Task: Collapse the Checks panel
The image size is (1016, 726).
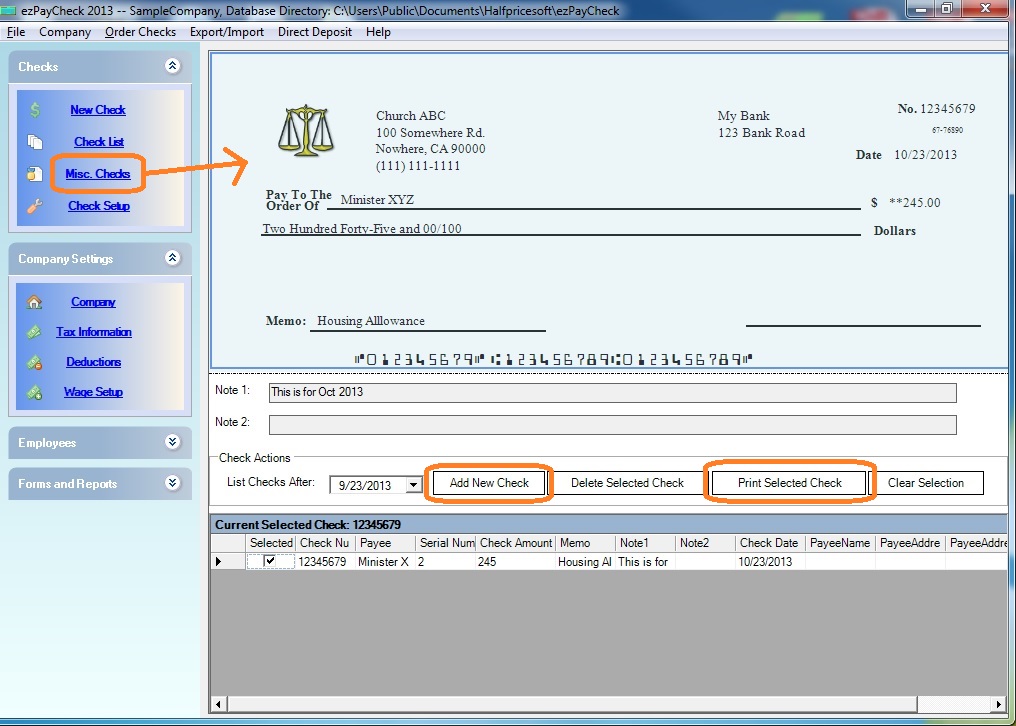Action: pos(173,66)
